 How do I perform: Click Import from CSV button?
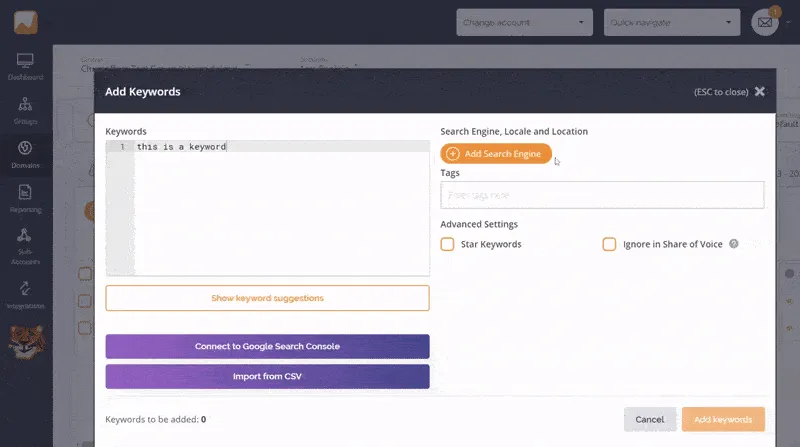click(x=267, y=376)
